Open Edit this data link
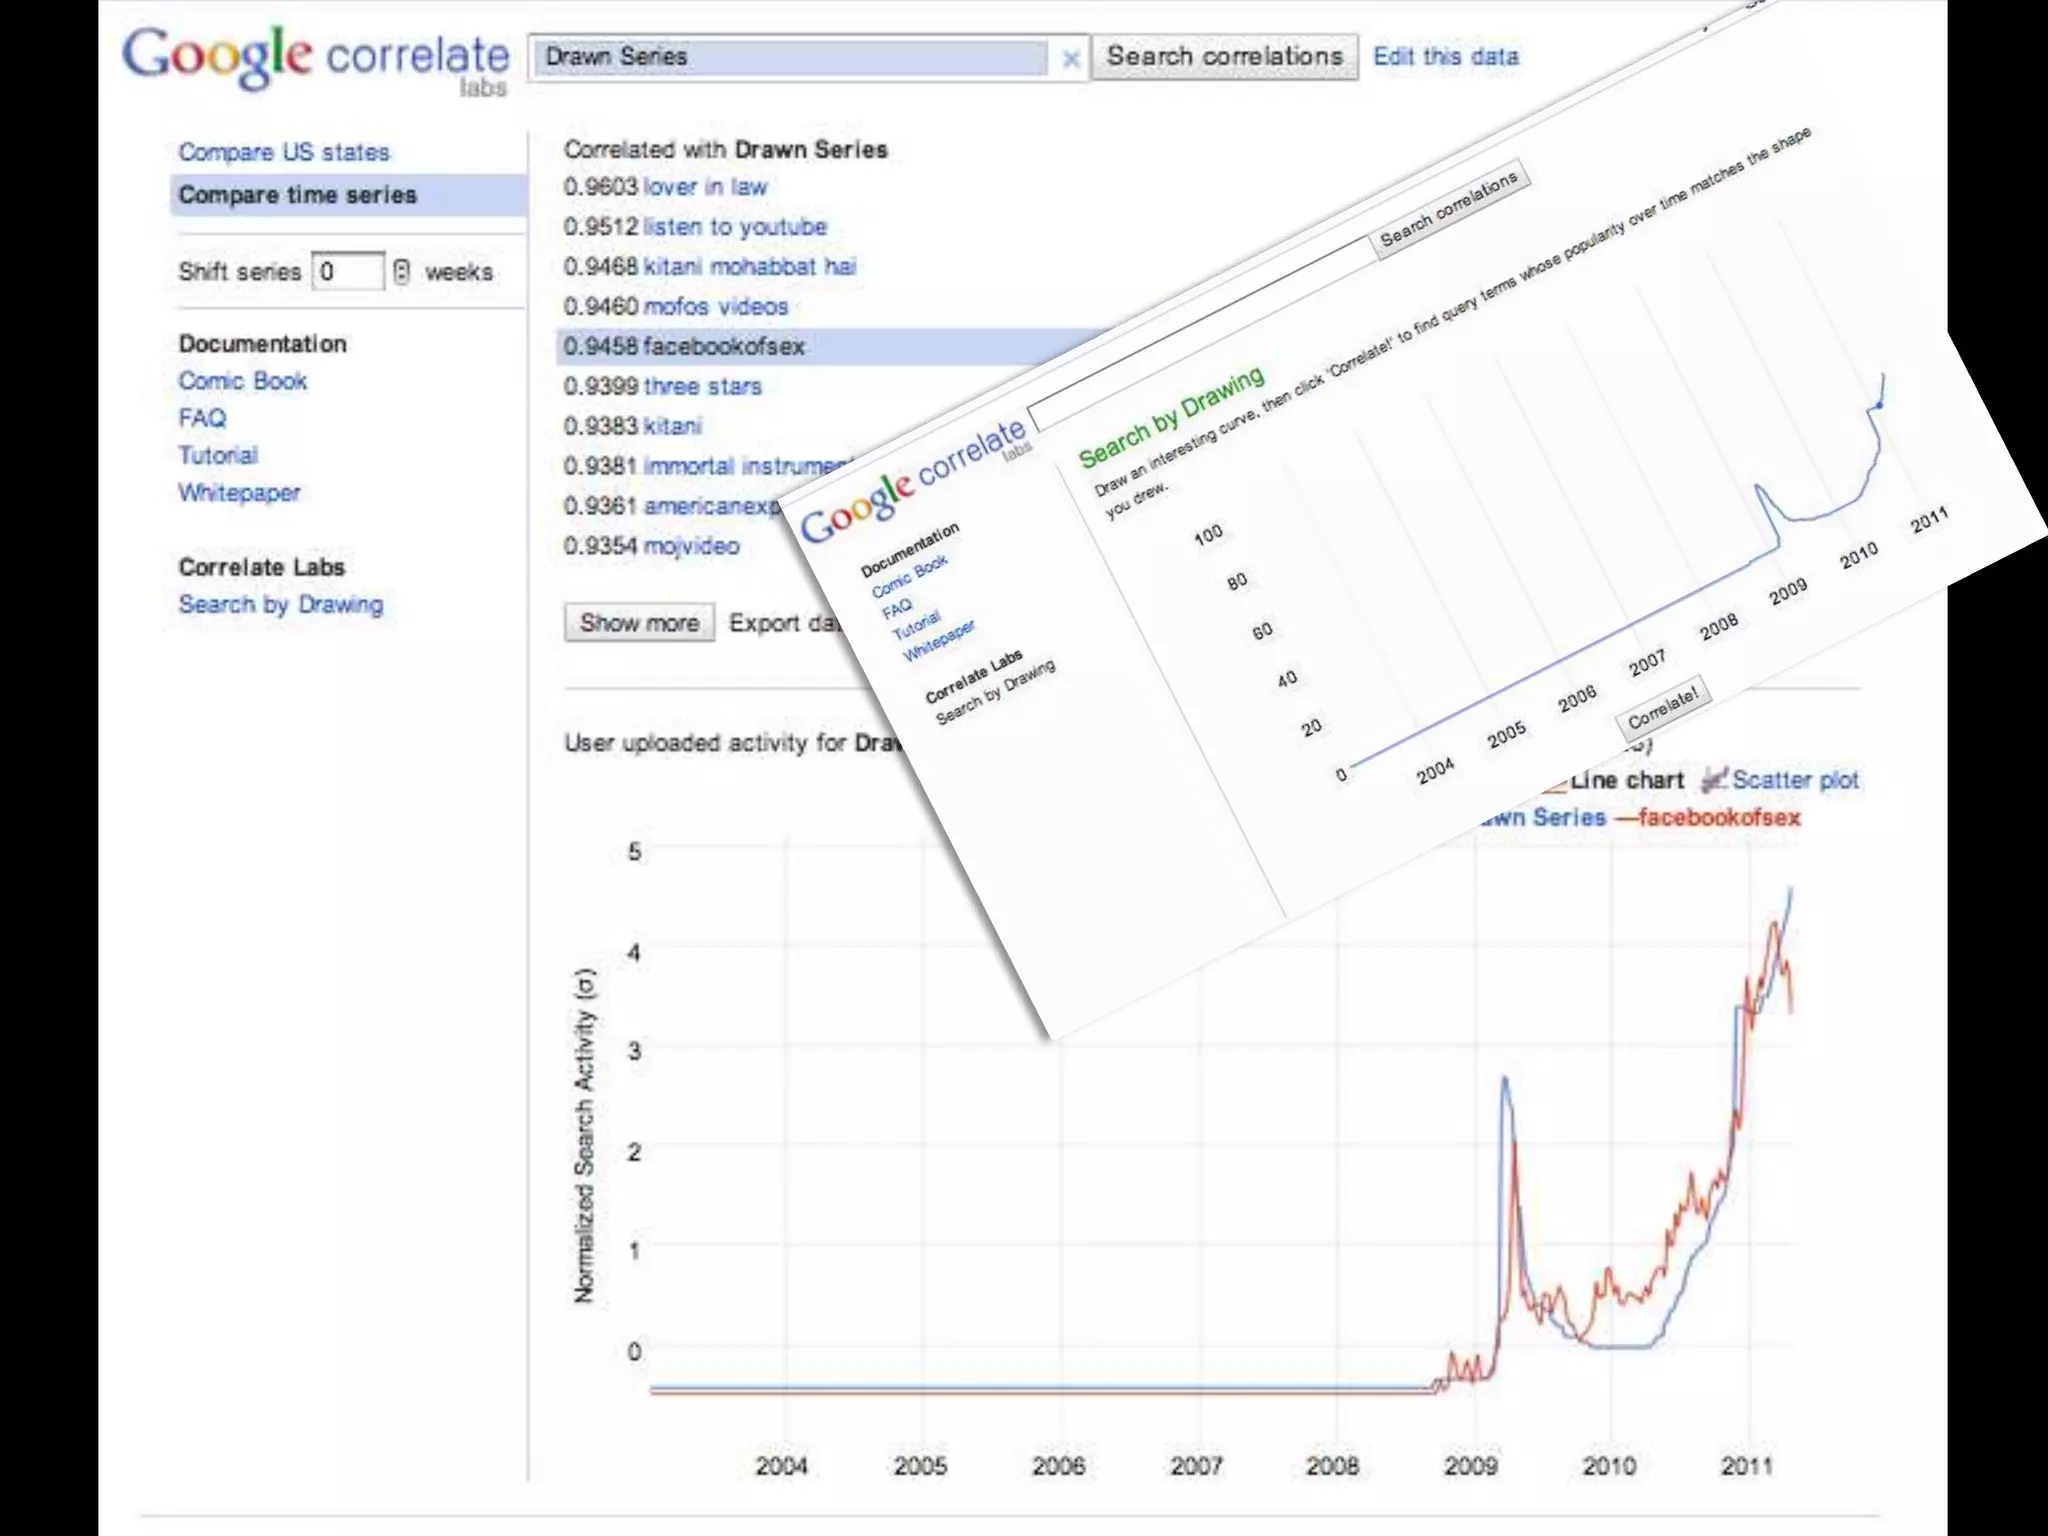Viewport: 2048px width, 1536px height. pyautogui.click(x=1445, y=57)
